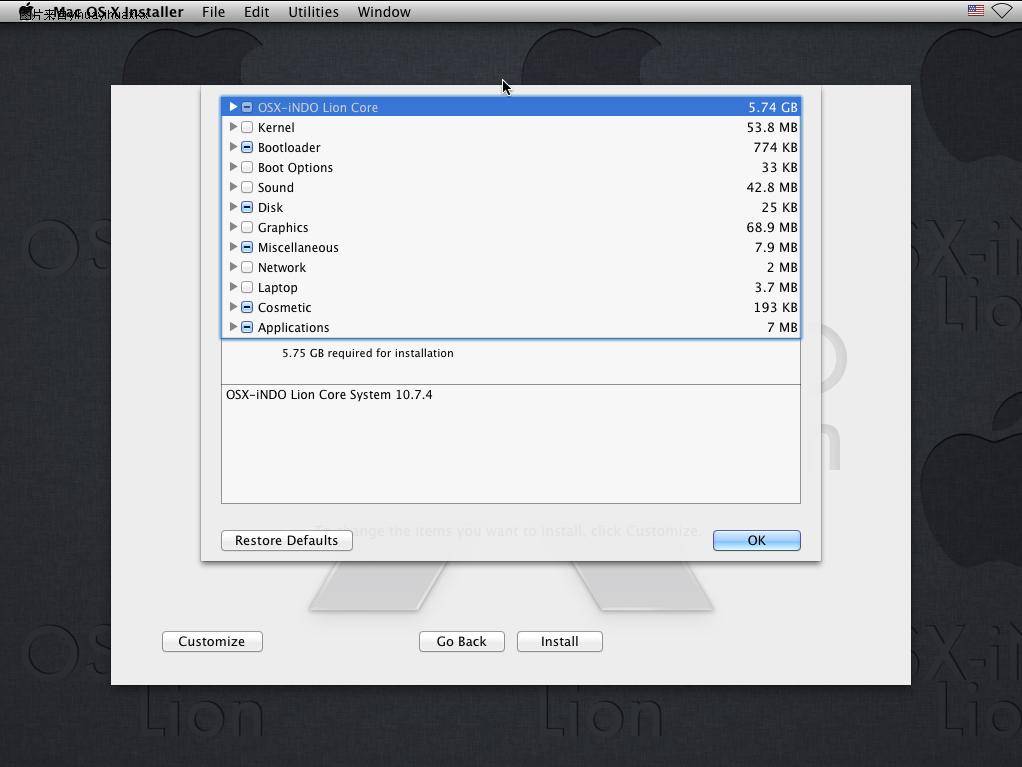Screen dimensions: 1022x767
Task: Enable the Network package checkbox
Action: pos(247,267)
